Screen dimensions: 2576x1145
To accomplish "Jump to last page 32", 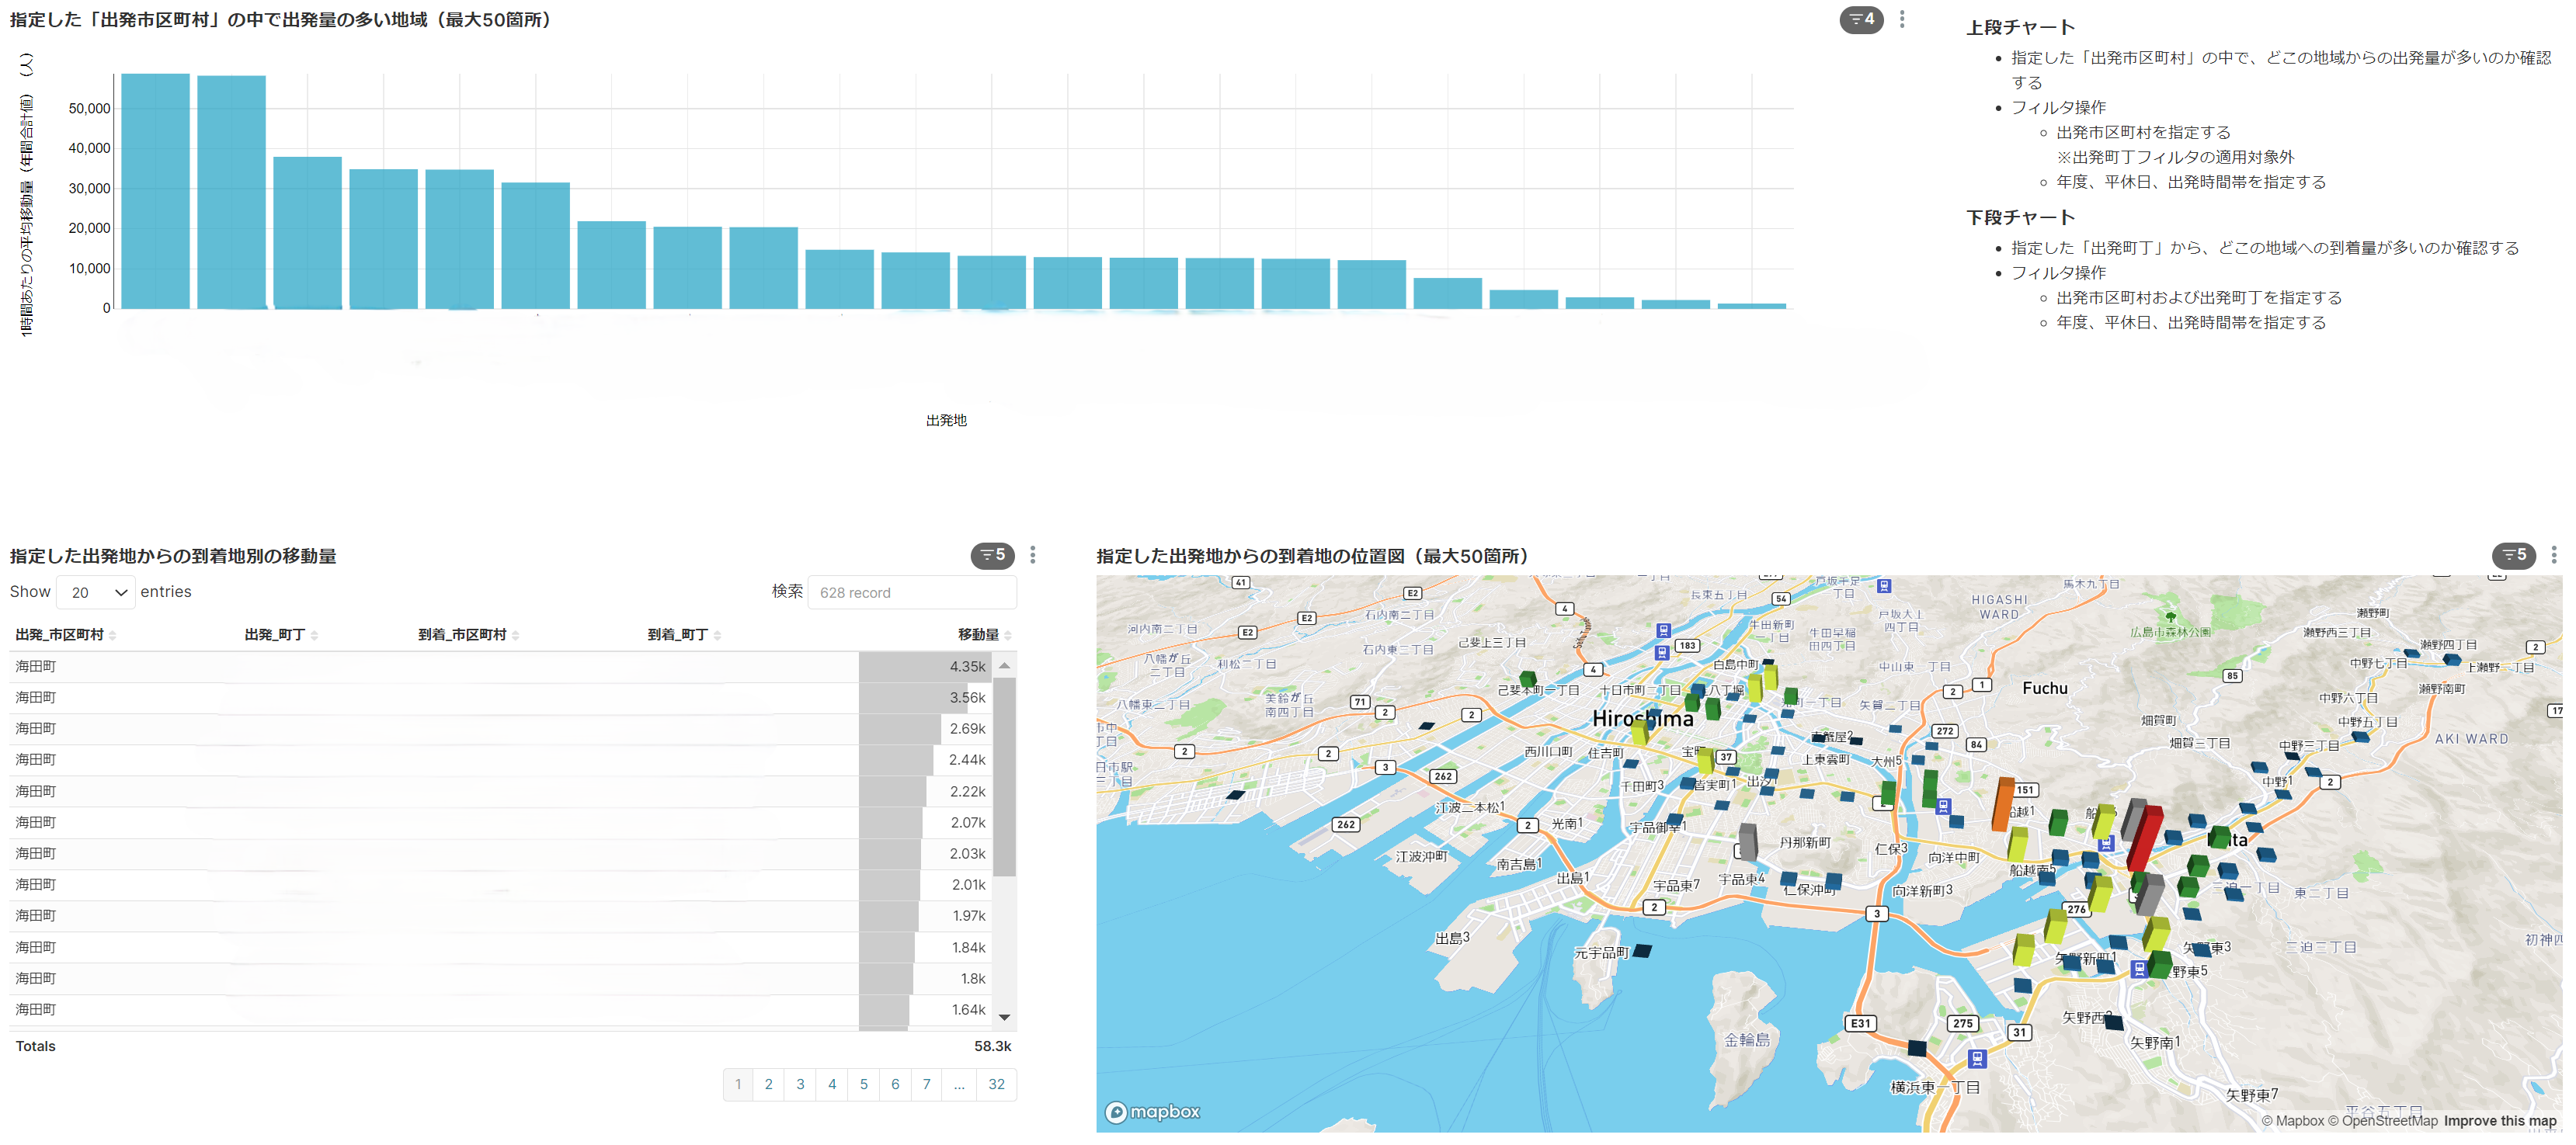I will point(996,1084).
